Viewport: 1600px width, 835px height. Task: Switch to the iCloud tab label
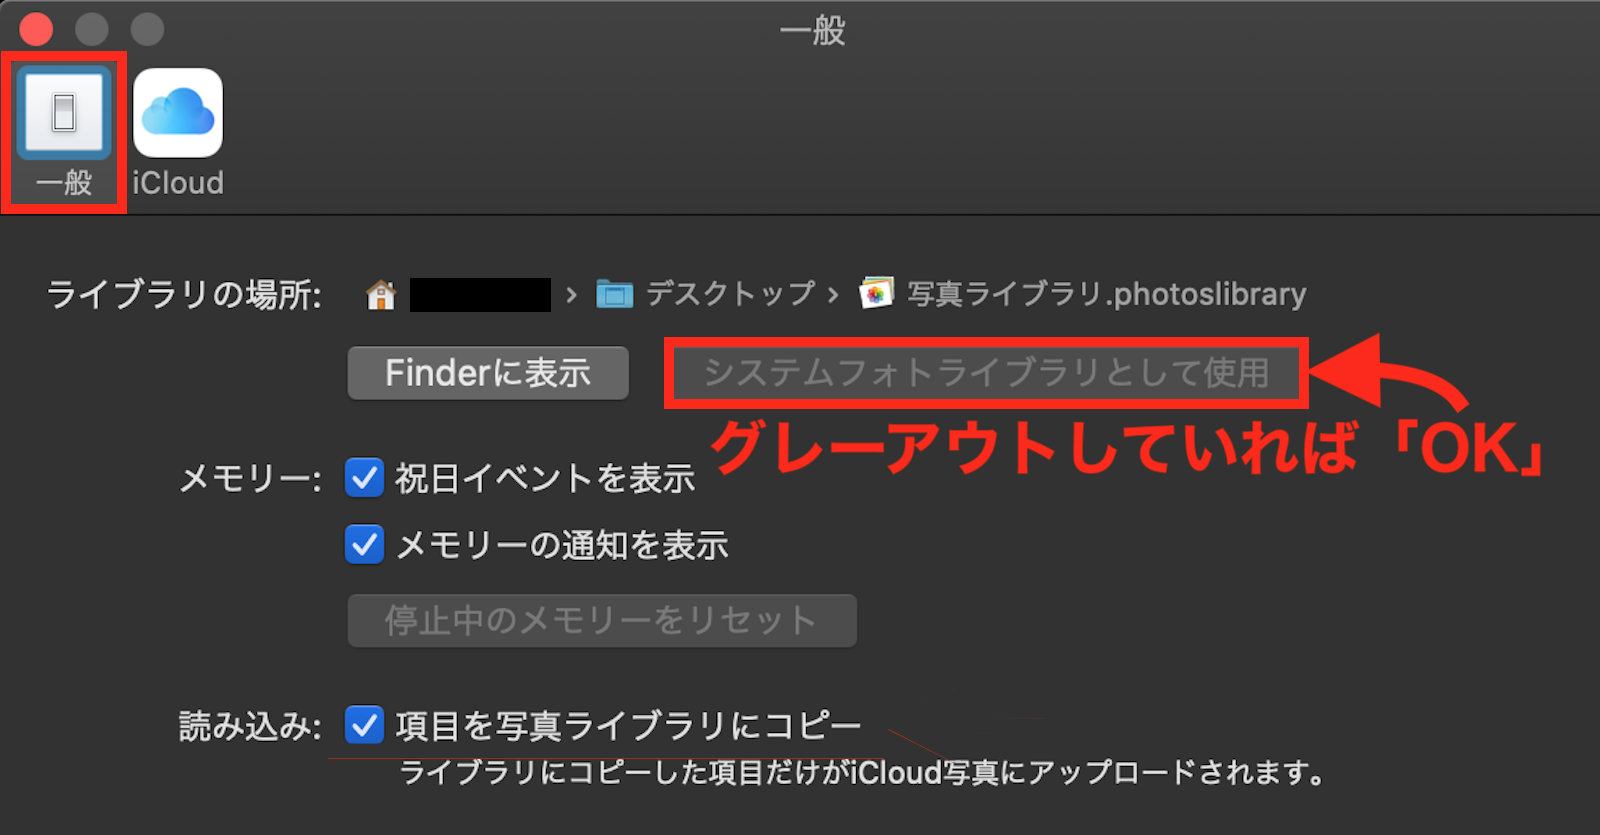pos(178,183)
